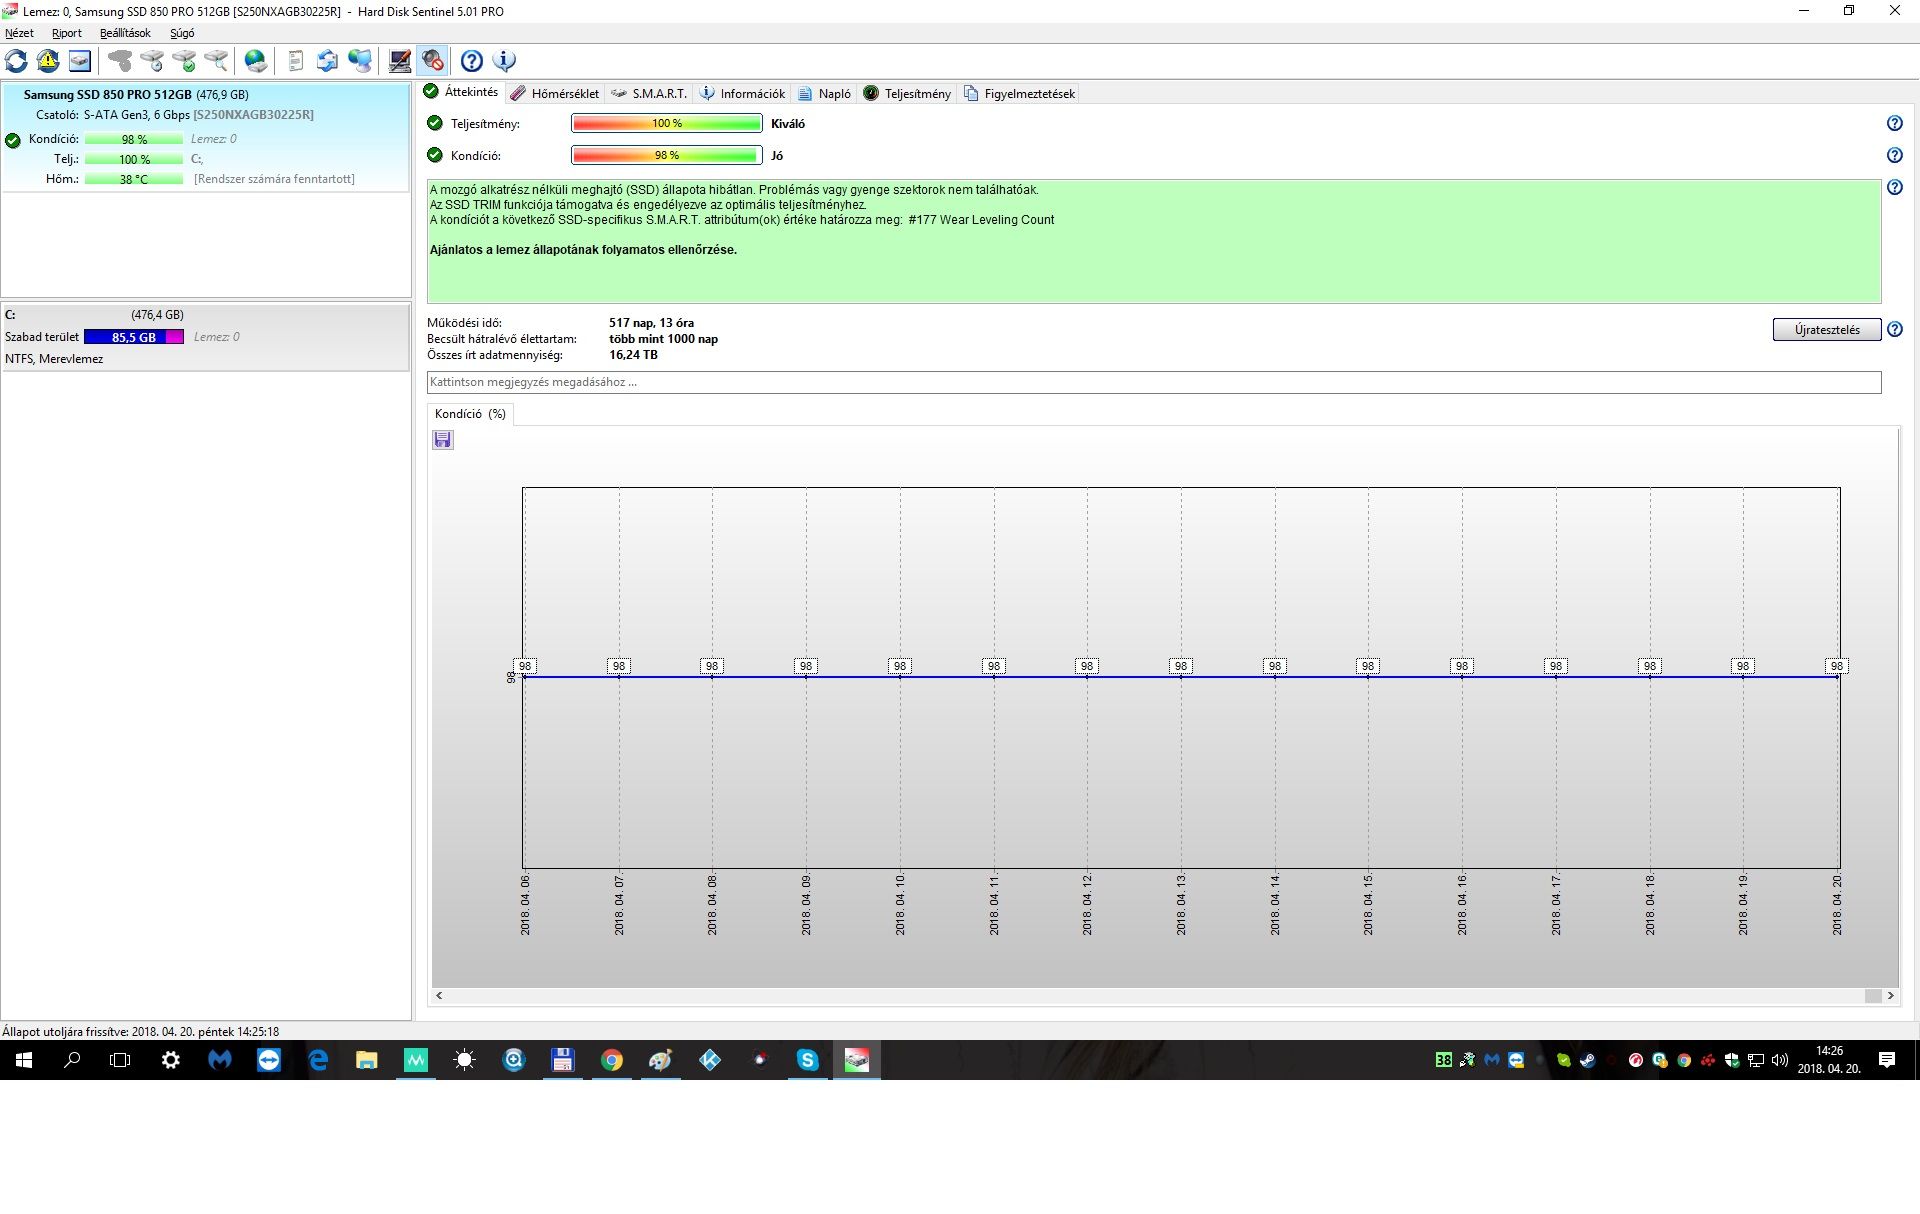Click 'több mint 1000 nap' lifetime value
This screenshot has height=1214, width=1920.
coord(663,339)
